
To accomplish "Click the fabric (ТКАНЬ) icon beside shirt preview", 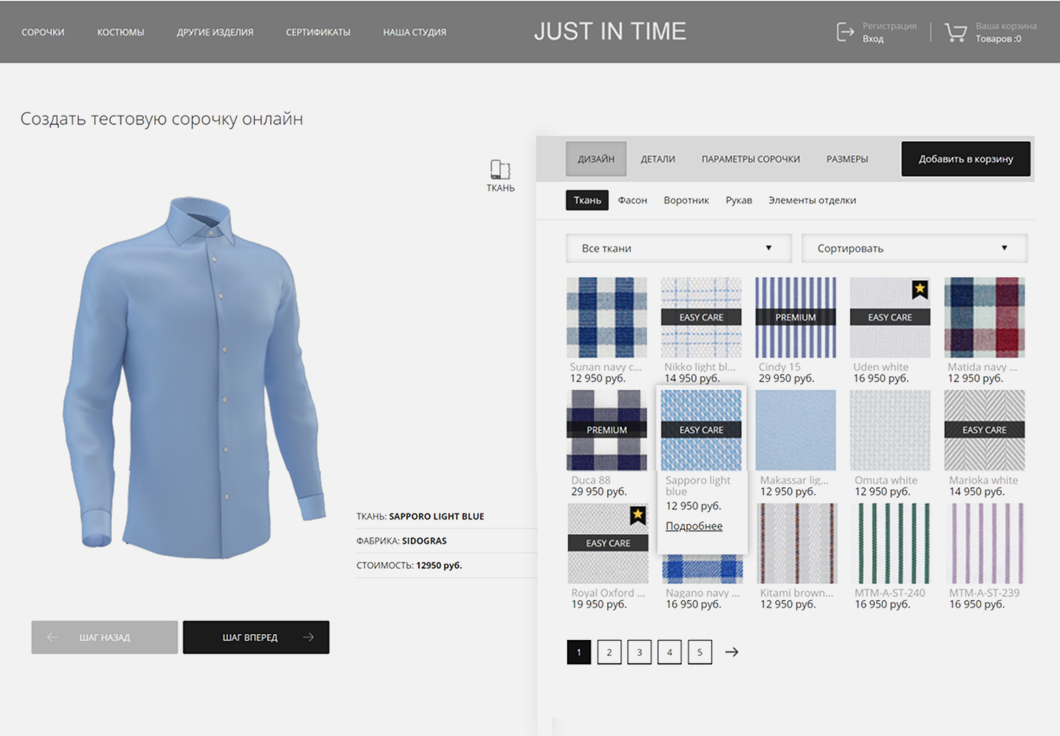I will coord(500,170).
